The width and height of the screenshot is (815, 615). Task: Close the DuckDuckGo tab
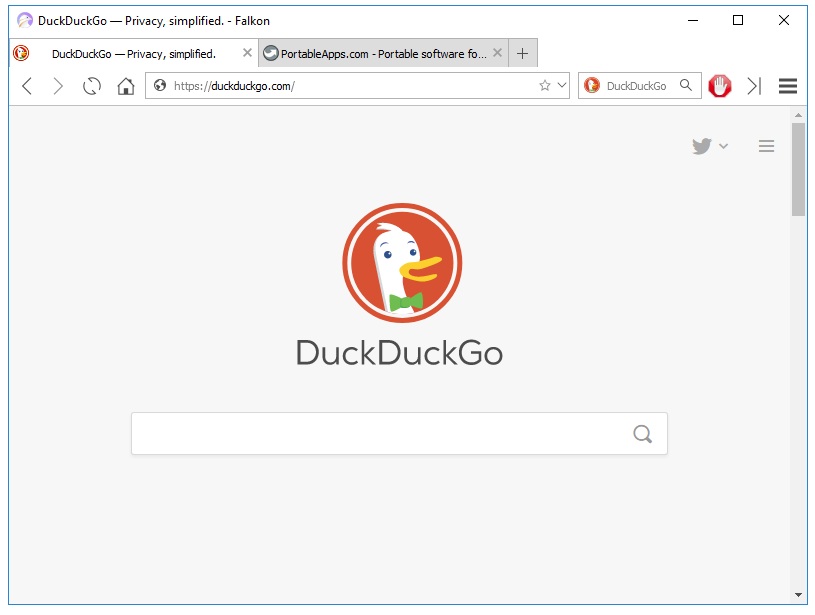[248, 53]
